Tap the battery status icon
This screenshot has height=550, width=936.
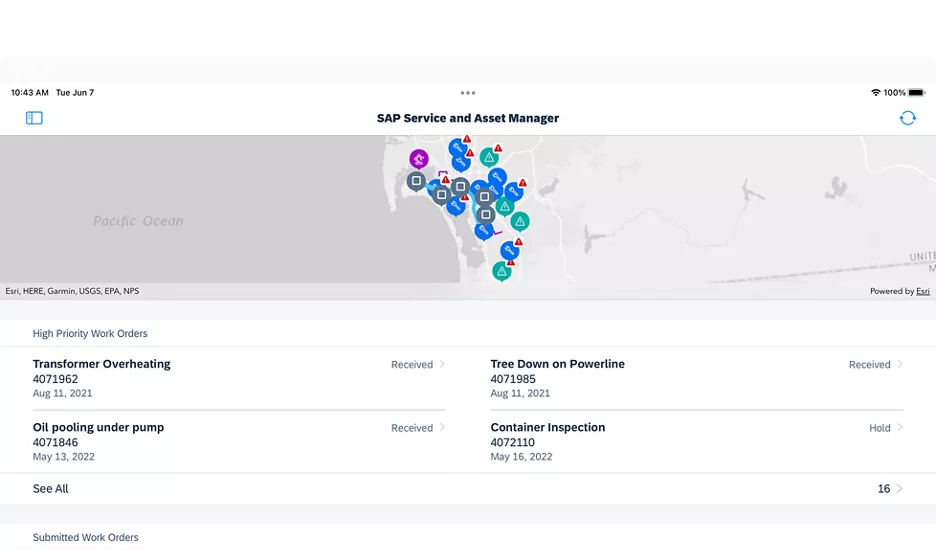(917, 93)
